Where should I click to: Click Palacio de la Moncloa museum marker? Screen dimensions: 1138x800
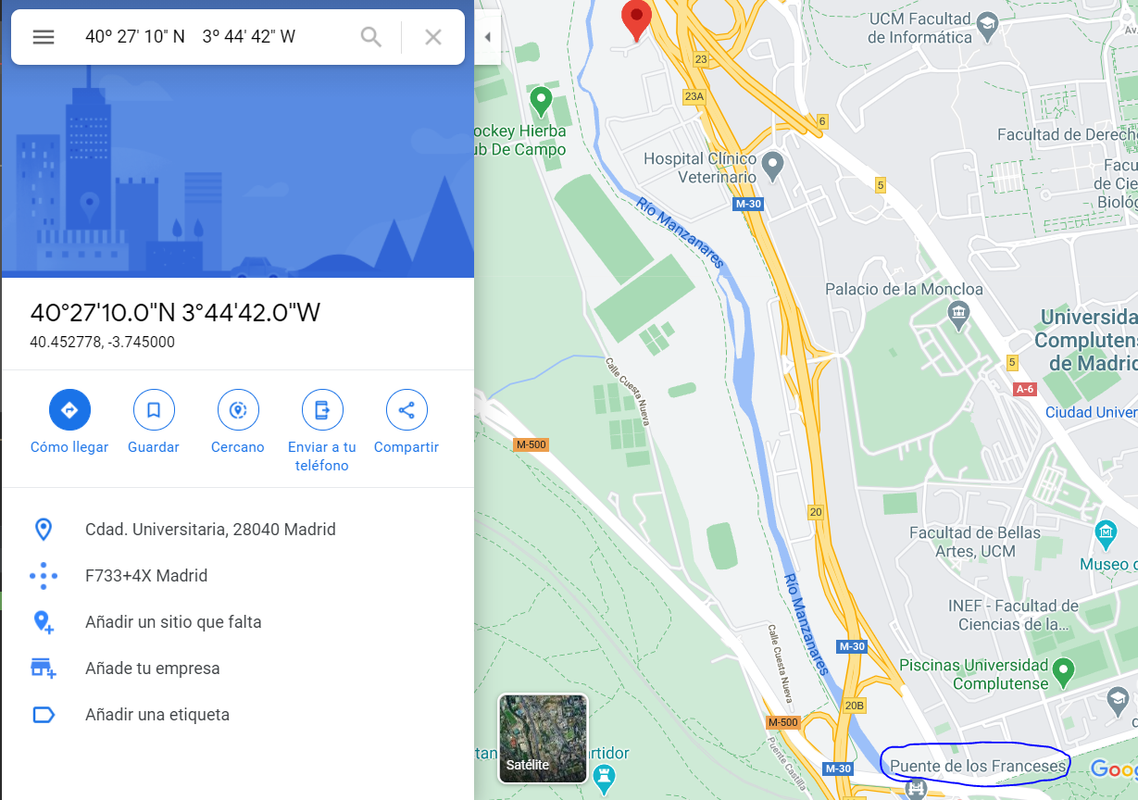(x=958, y=315)
